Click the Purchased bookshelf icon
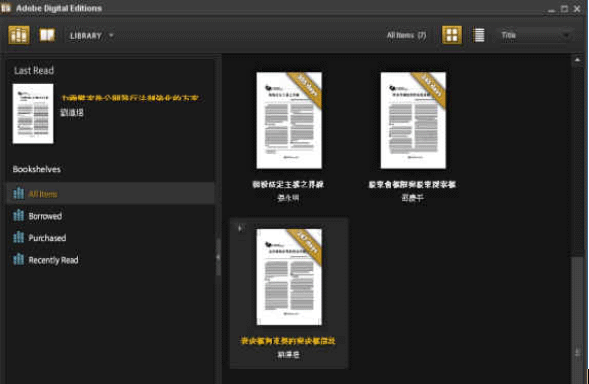This screenshot has height=384, width=589. (x=18, y=237)
